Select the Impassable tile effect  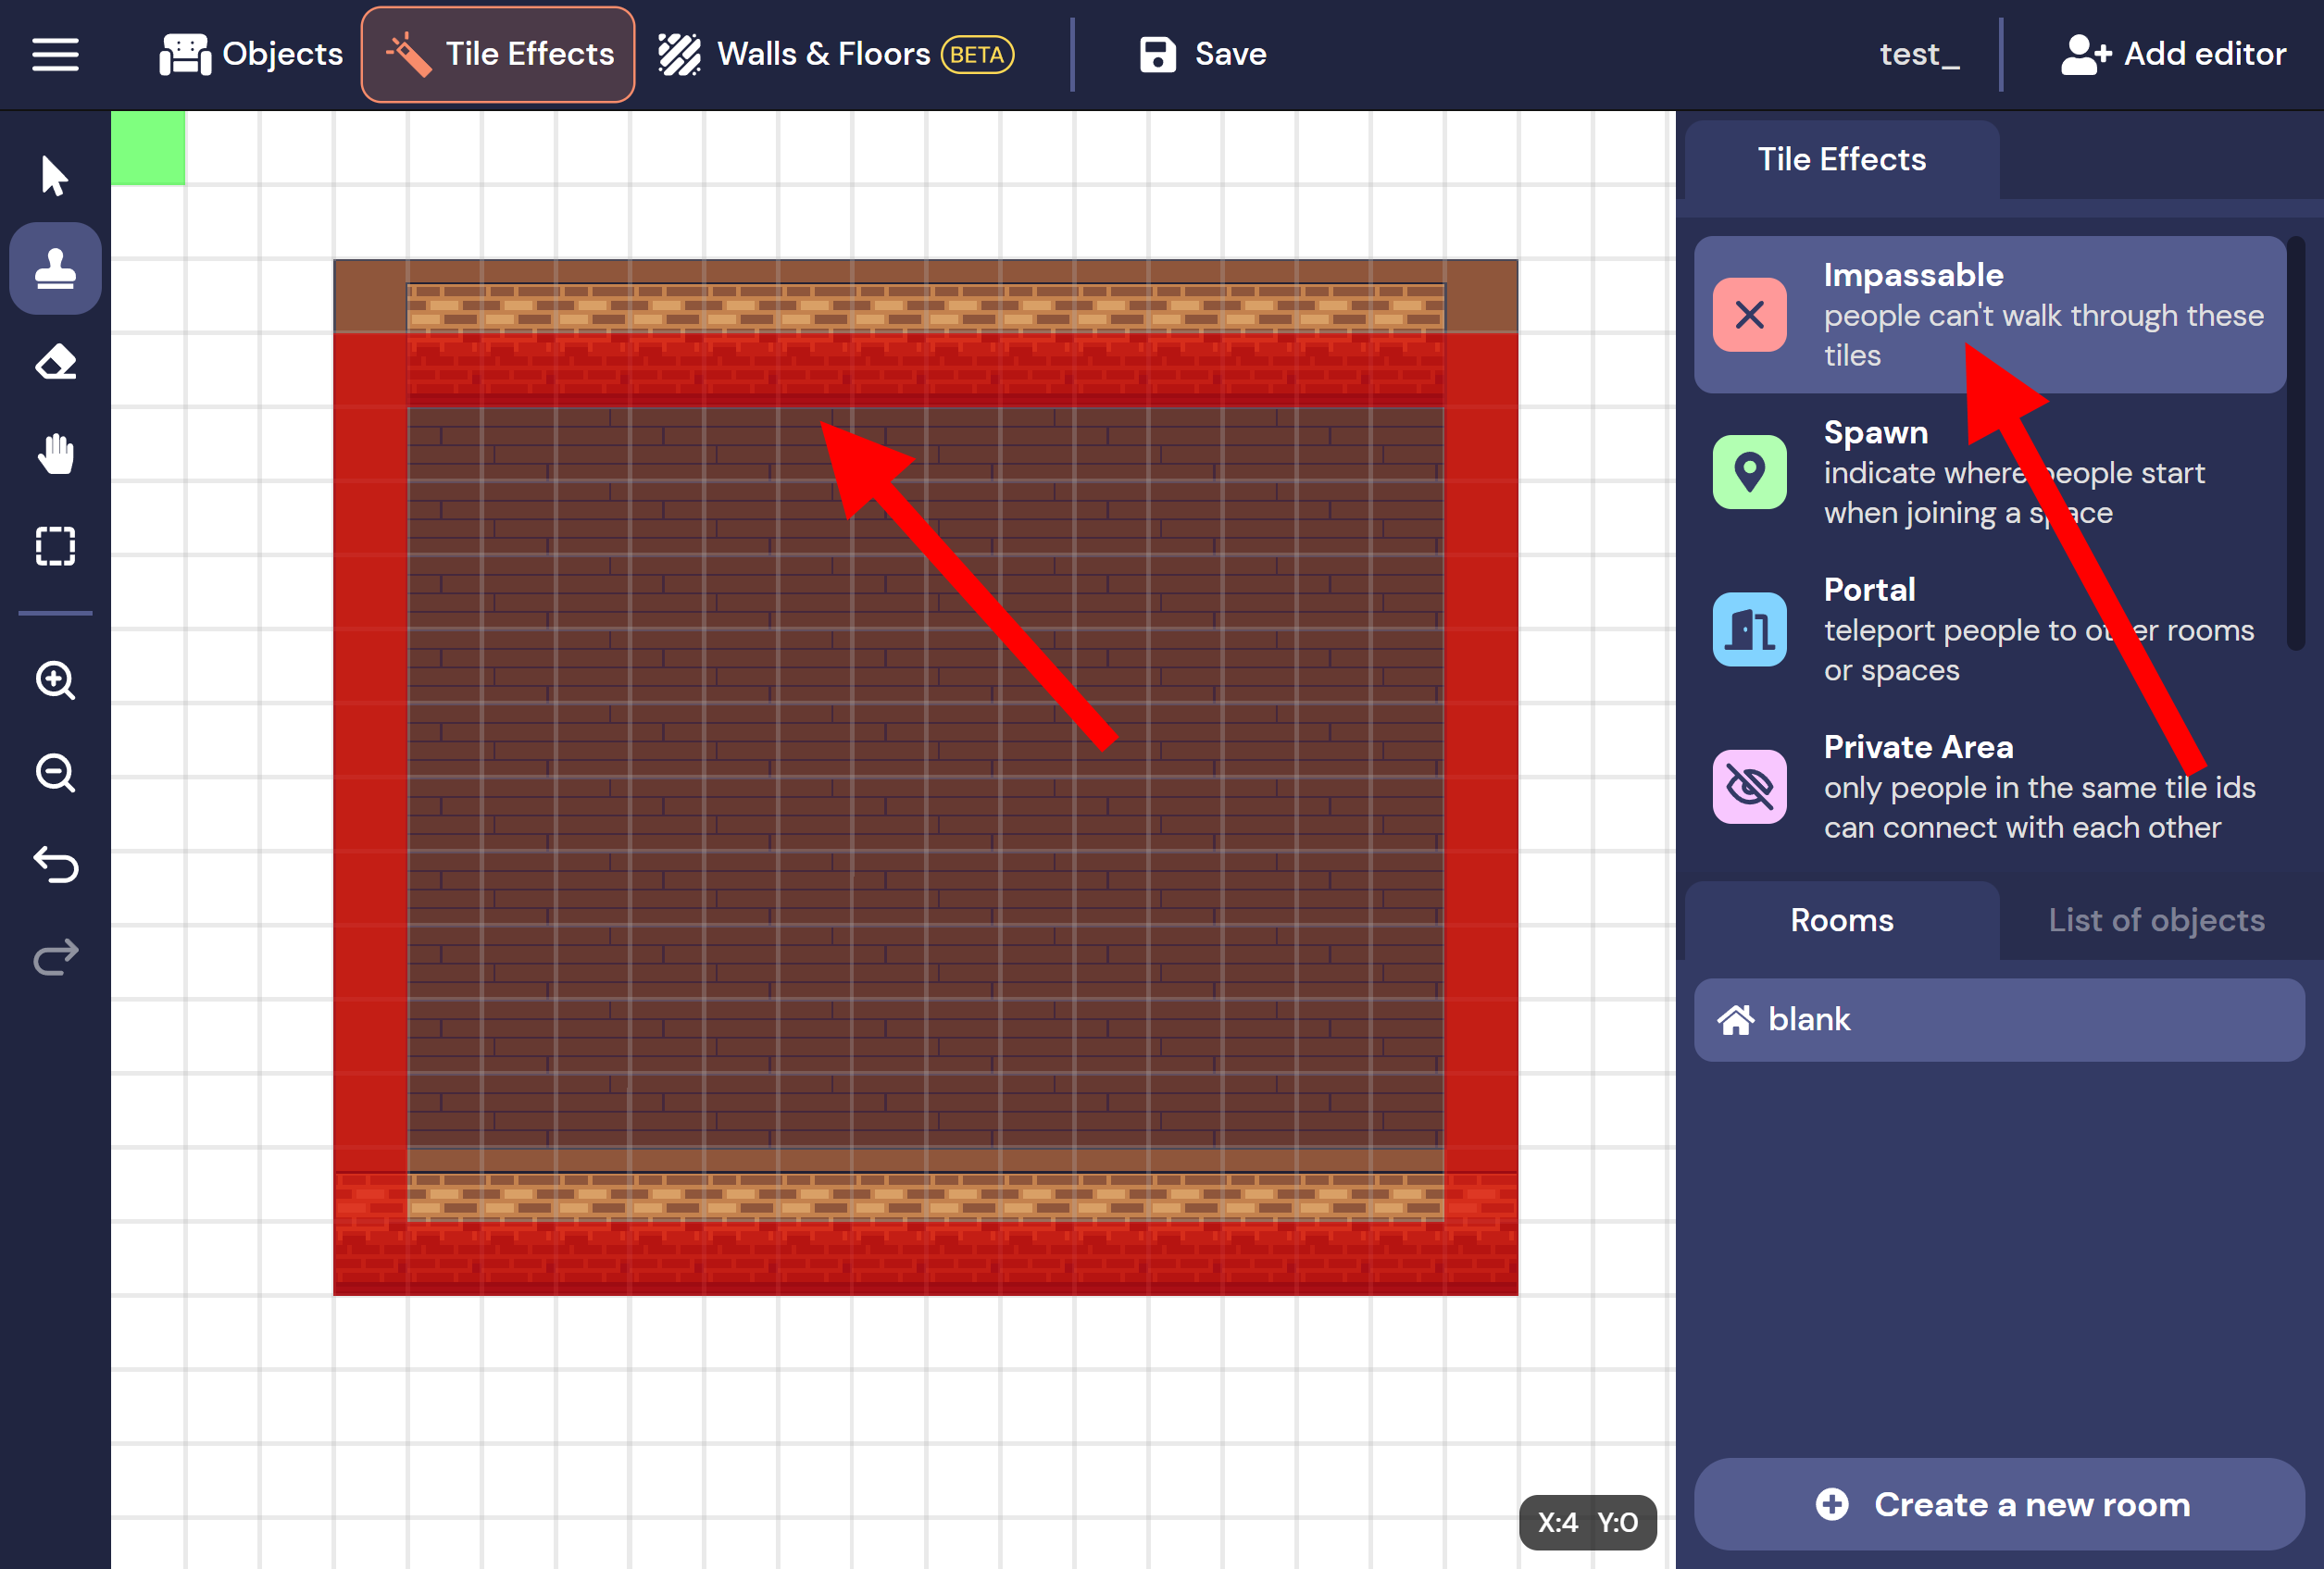click(1988, 315)
